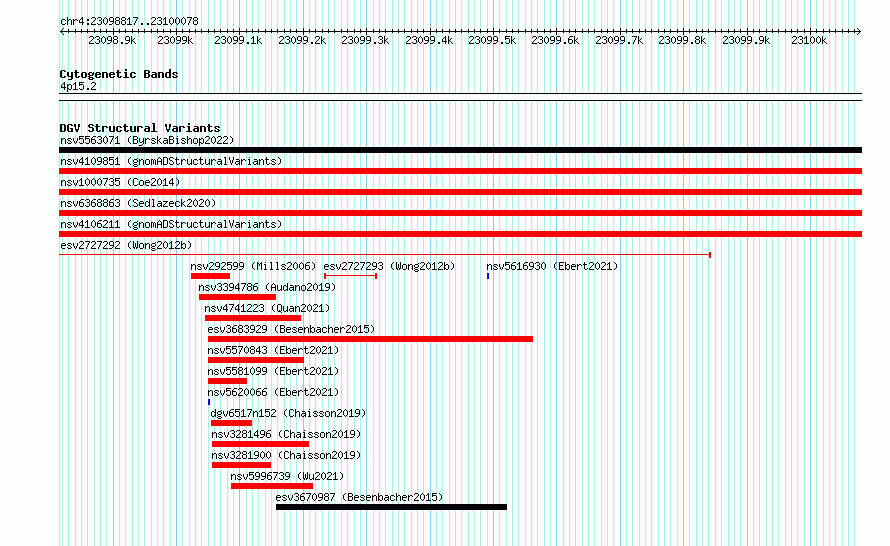Click the 23098.9k ruler tick label

coord(112,40)
